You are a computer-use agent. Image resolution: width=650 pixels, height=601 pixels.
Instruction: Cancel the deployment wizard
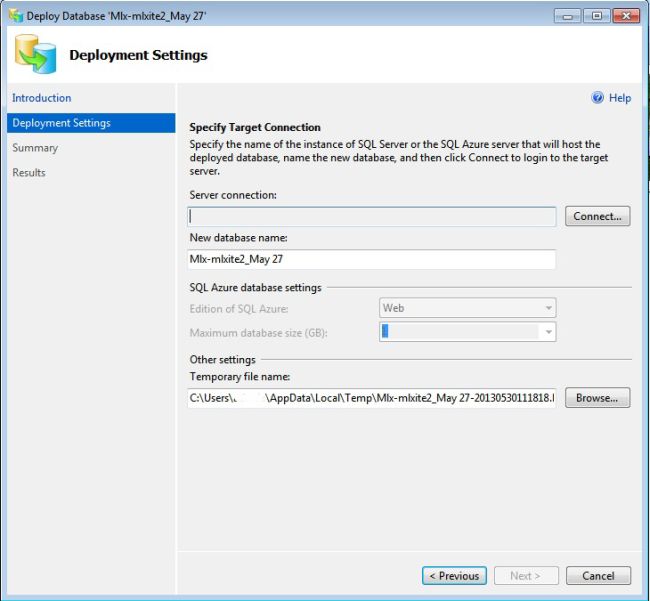click(x=598, y=576)
